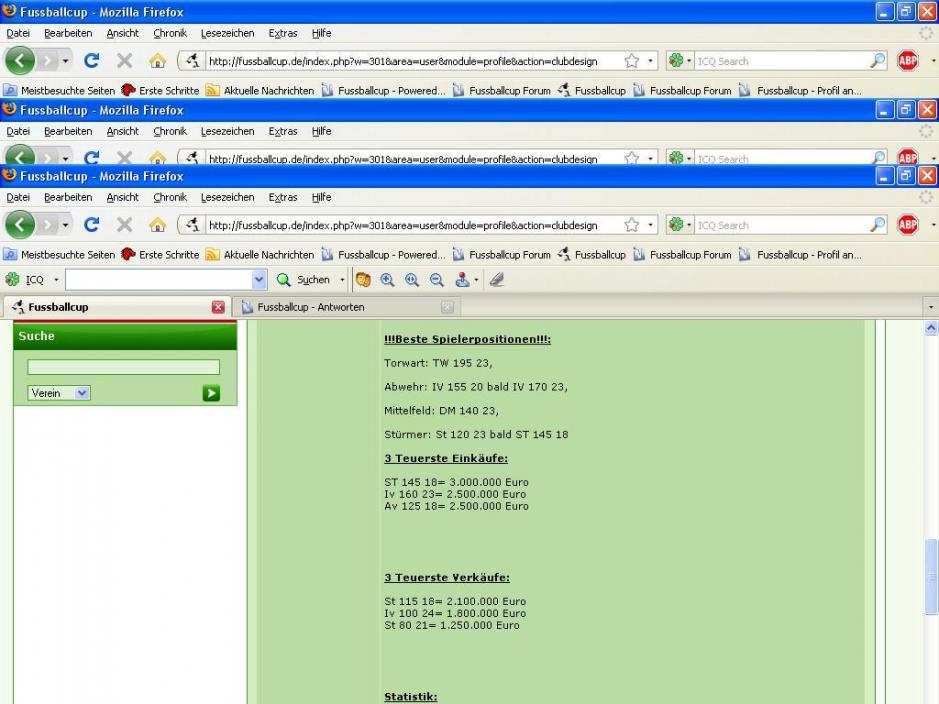Open the dropdown arrow next to Suchen
The image size is (939, 704).
pos(342,280)
